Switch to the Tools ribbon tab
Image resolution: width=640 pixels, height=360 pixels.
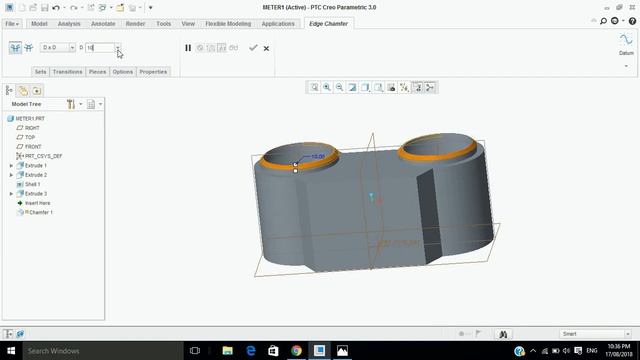(x=163, y=24)
